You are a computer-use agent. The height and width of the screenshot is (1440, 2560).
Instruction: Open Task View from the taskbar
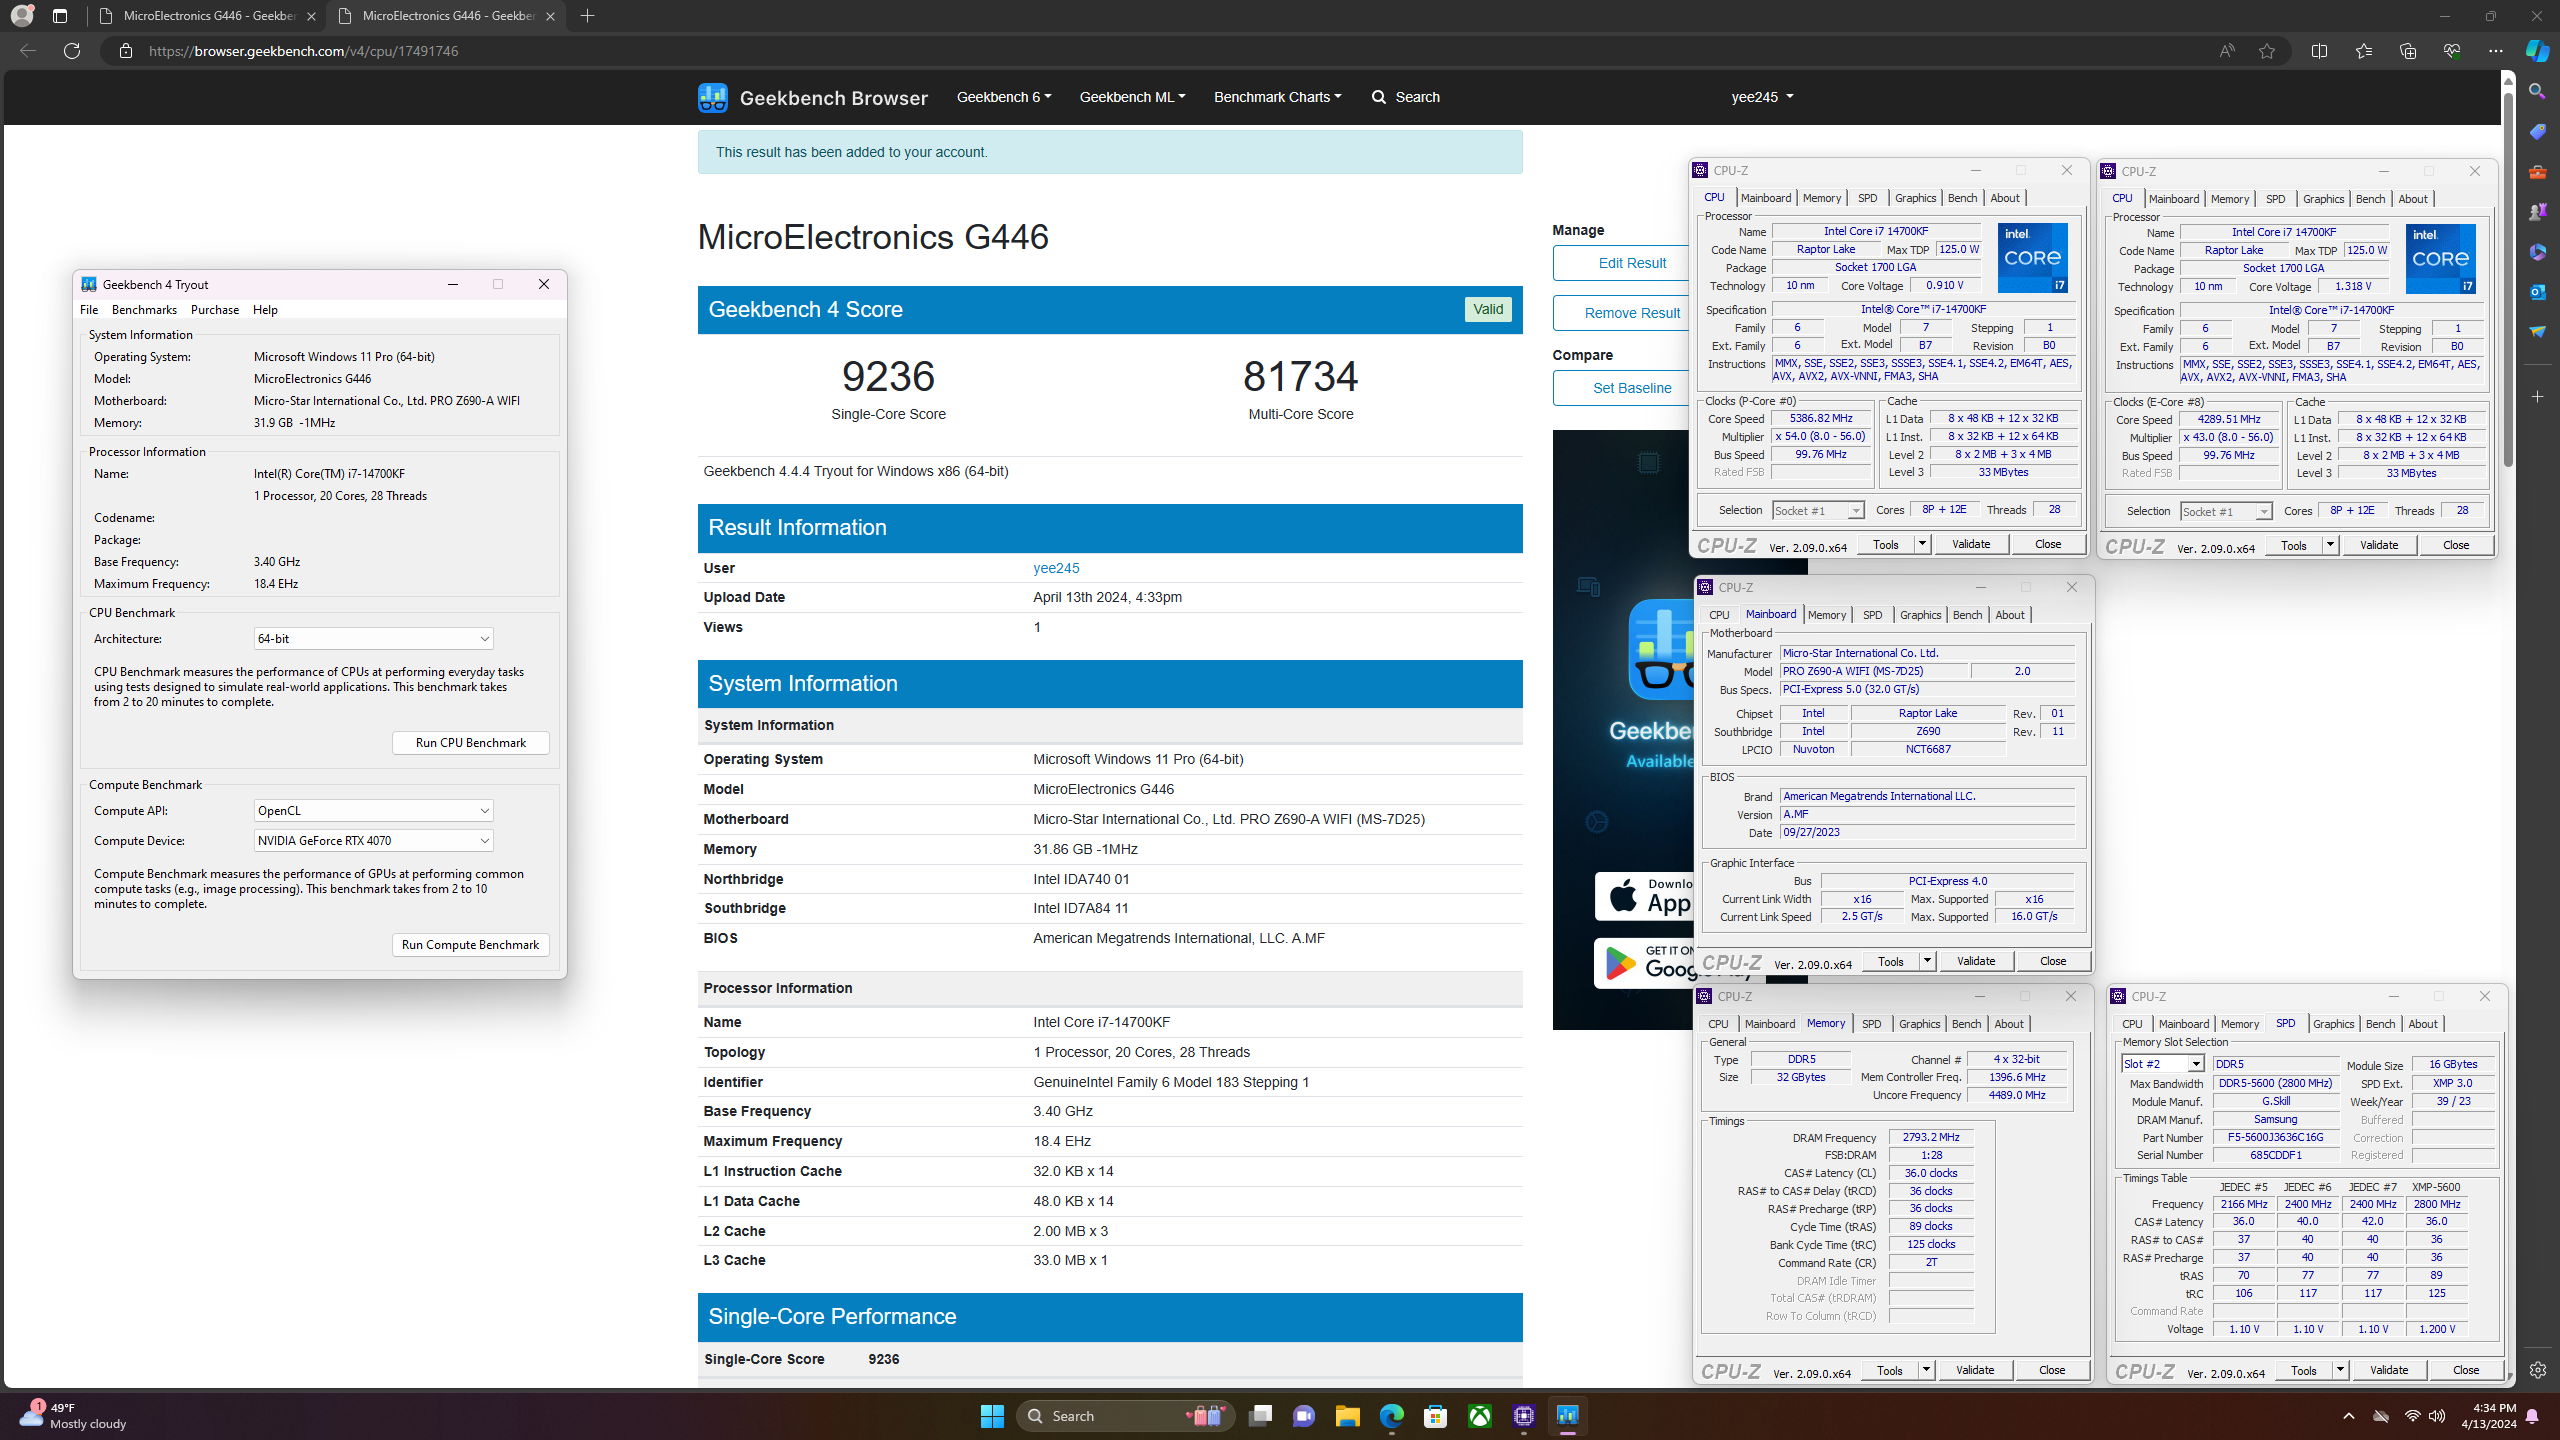(x=1260, y=1416)
